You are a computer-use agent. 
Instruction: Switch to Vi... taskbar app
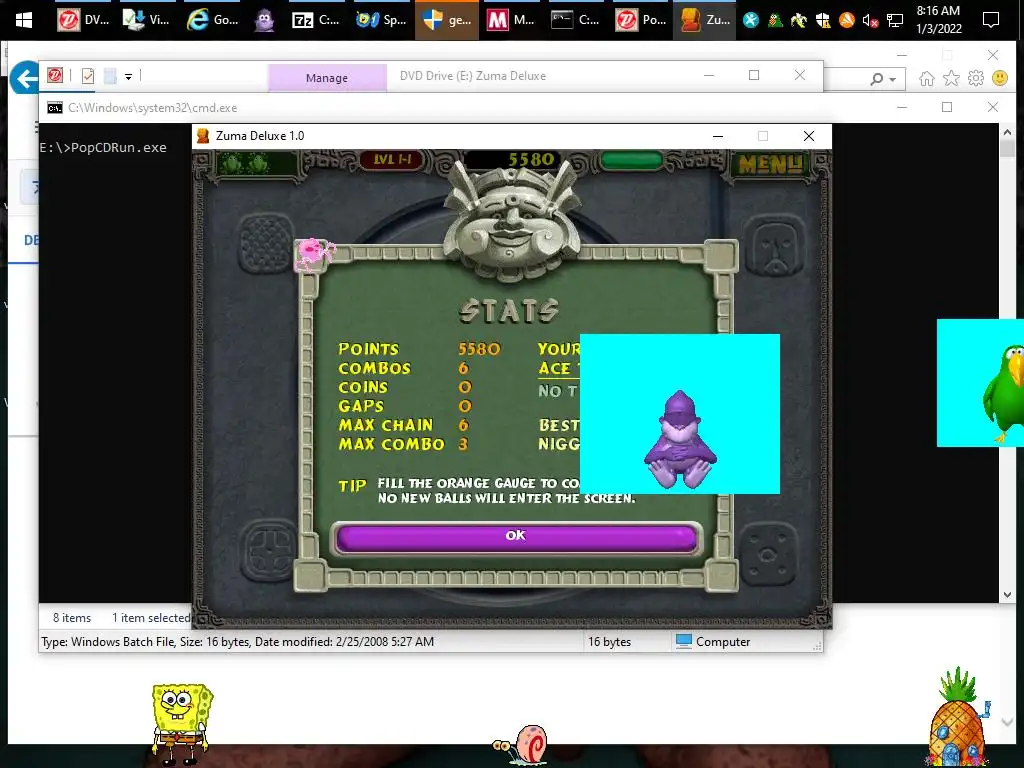click(147, 20)
